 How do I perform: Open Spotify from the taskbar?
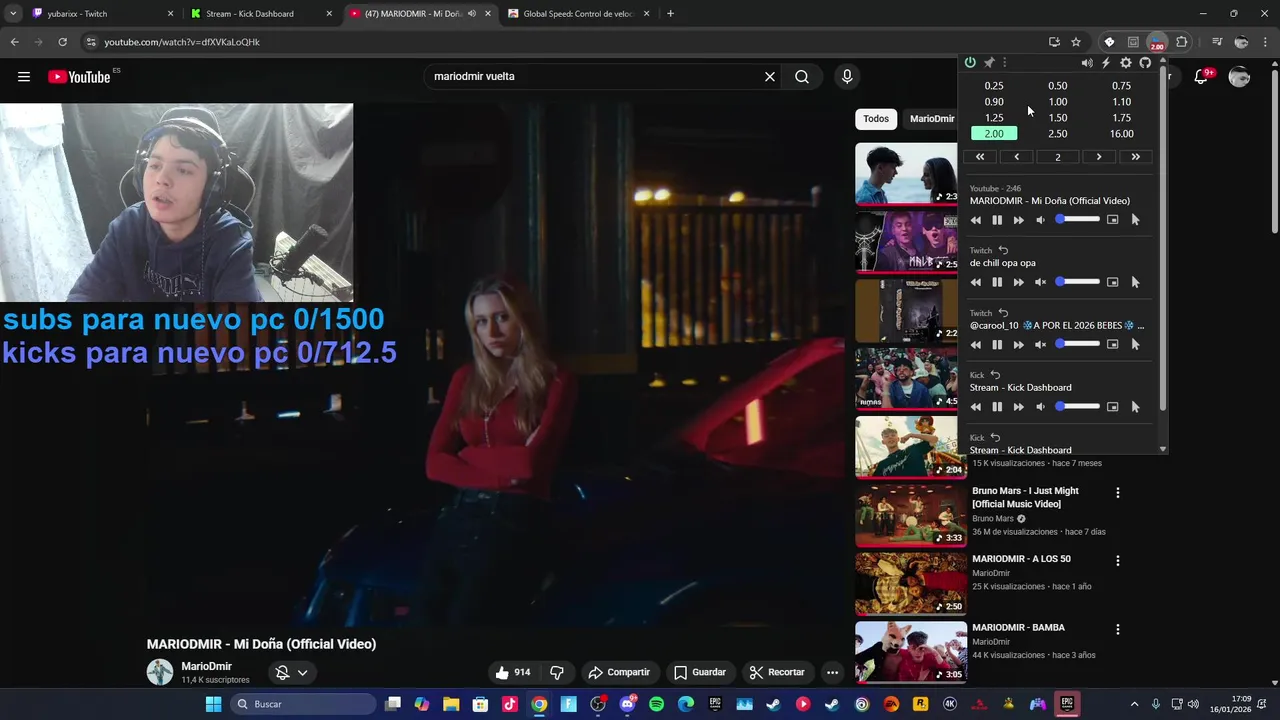point(656,704)
